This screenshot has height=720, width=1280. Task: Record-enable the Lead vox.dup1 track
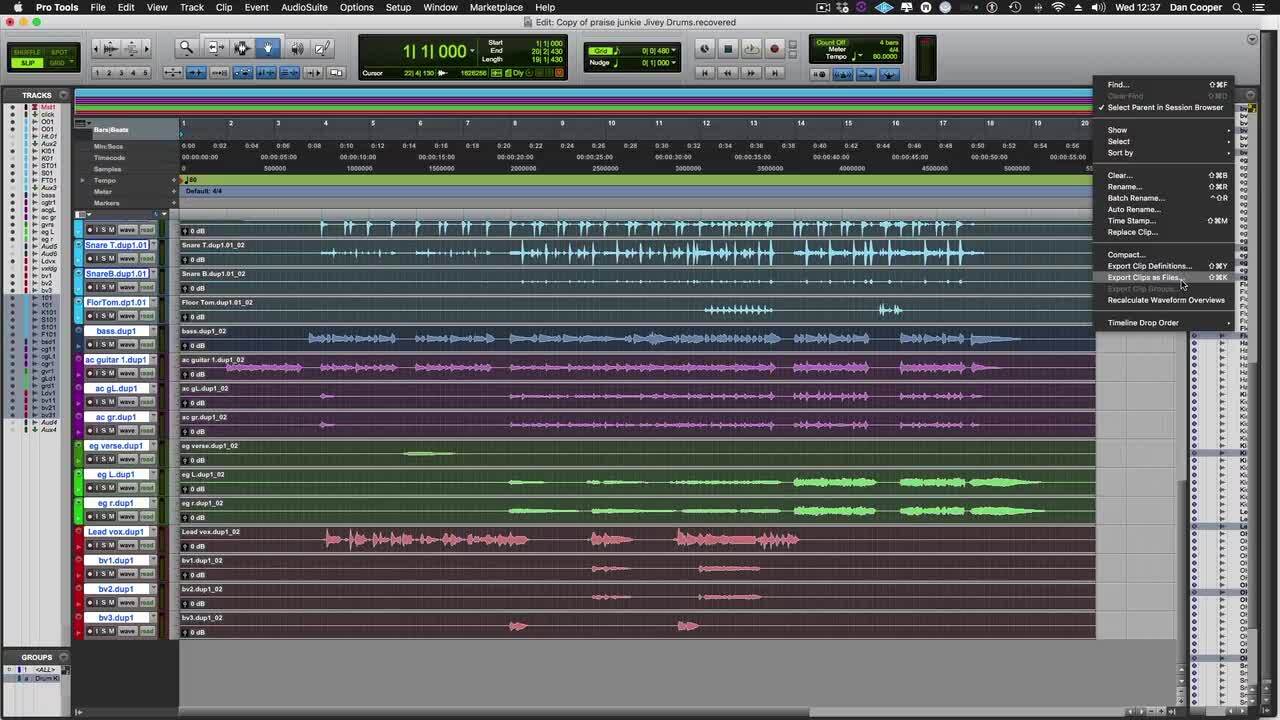click(x=89, y=546)
